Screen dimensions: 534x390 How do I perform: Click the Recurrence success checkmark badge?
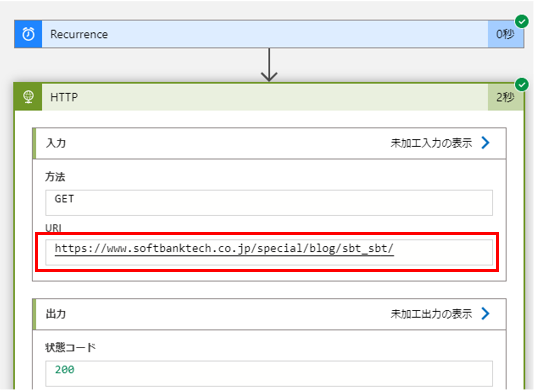coord(522,21)
